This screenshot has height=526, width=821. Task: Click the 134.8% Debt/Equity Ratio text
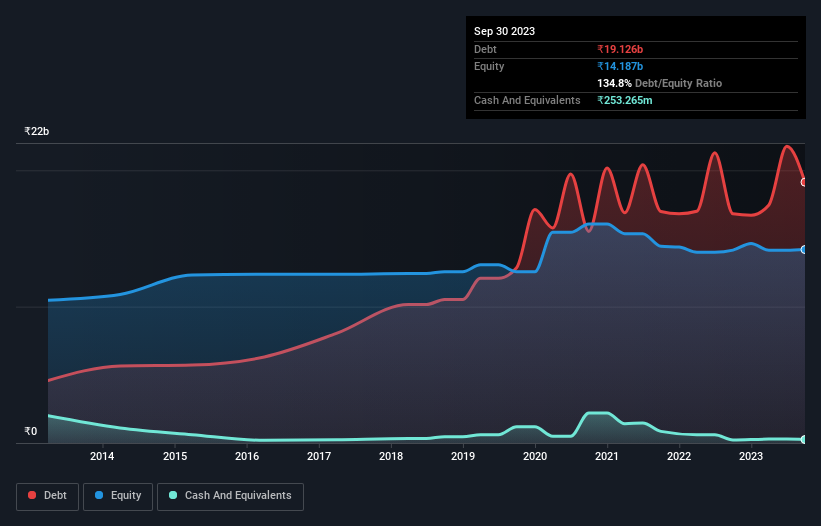(659, 83)
